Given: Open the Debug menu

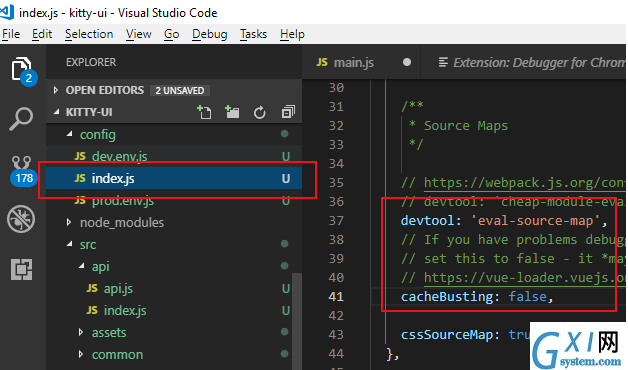Looking at the screenshot, I should (x=209, y=34).
